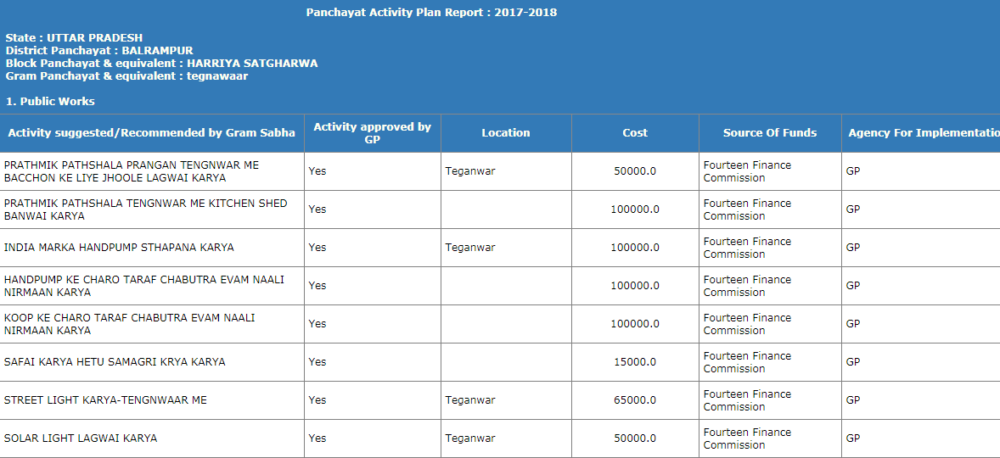Viewport: 1000px width, 458px height.
Task: Click Fourteen Finance Commission in KOOP KE CHARO row
Action: (747, 324)
